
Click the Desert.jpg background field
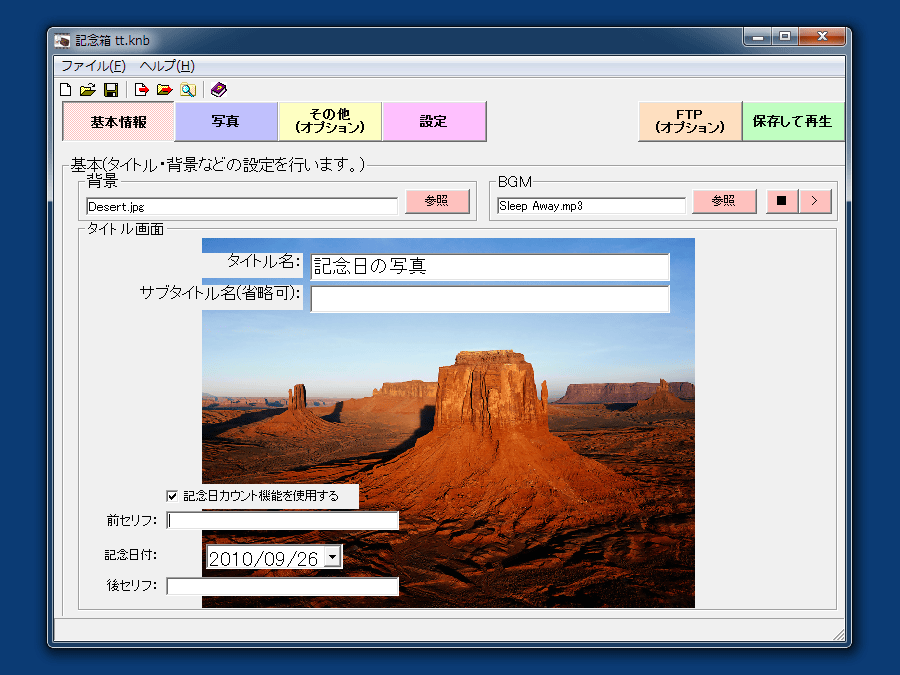pyautogui.click(x=242, y=207)
